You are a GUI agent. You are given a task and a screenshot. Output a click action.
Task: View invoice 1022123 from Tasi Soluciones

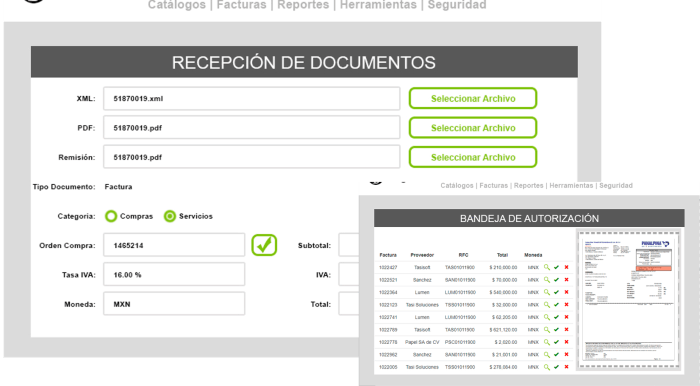[x=546, y=305]
